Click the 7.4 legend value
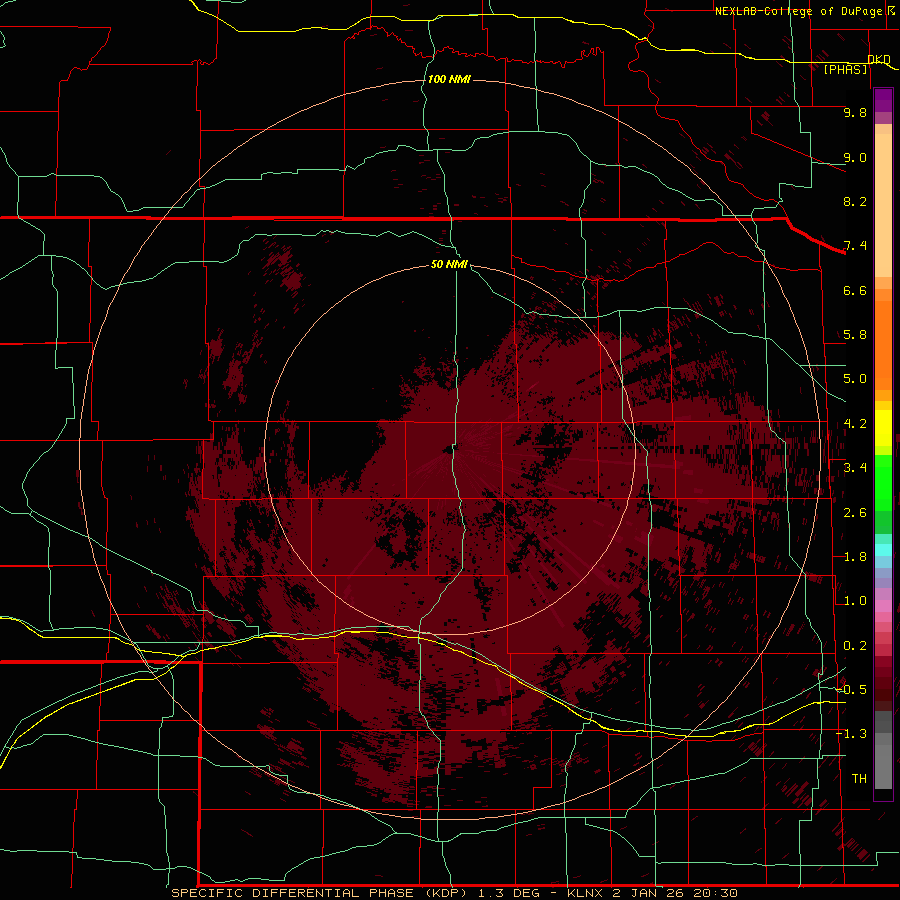 click(855, 246)
